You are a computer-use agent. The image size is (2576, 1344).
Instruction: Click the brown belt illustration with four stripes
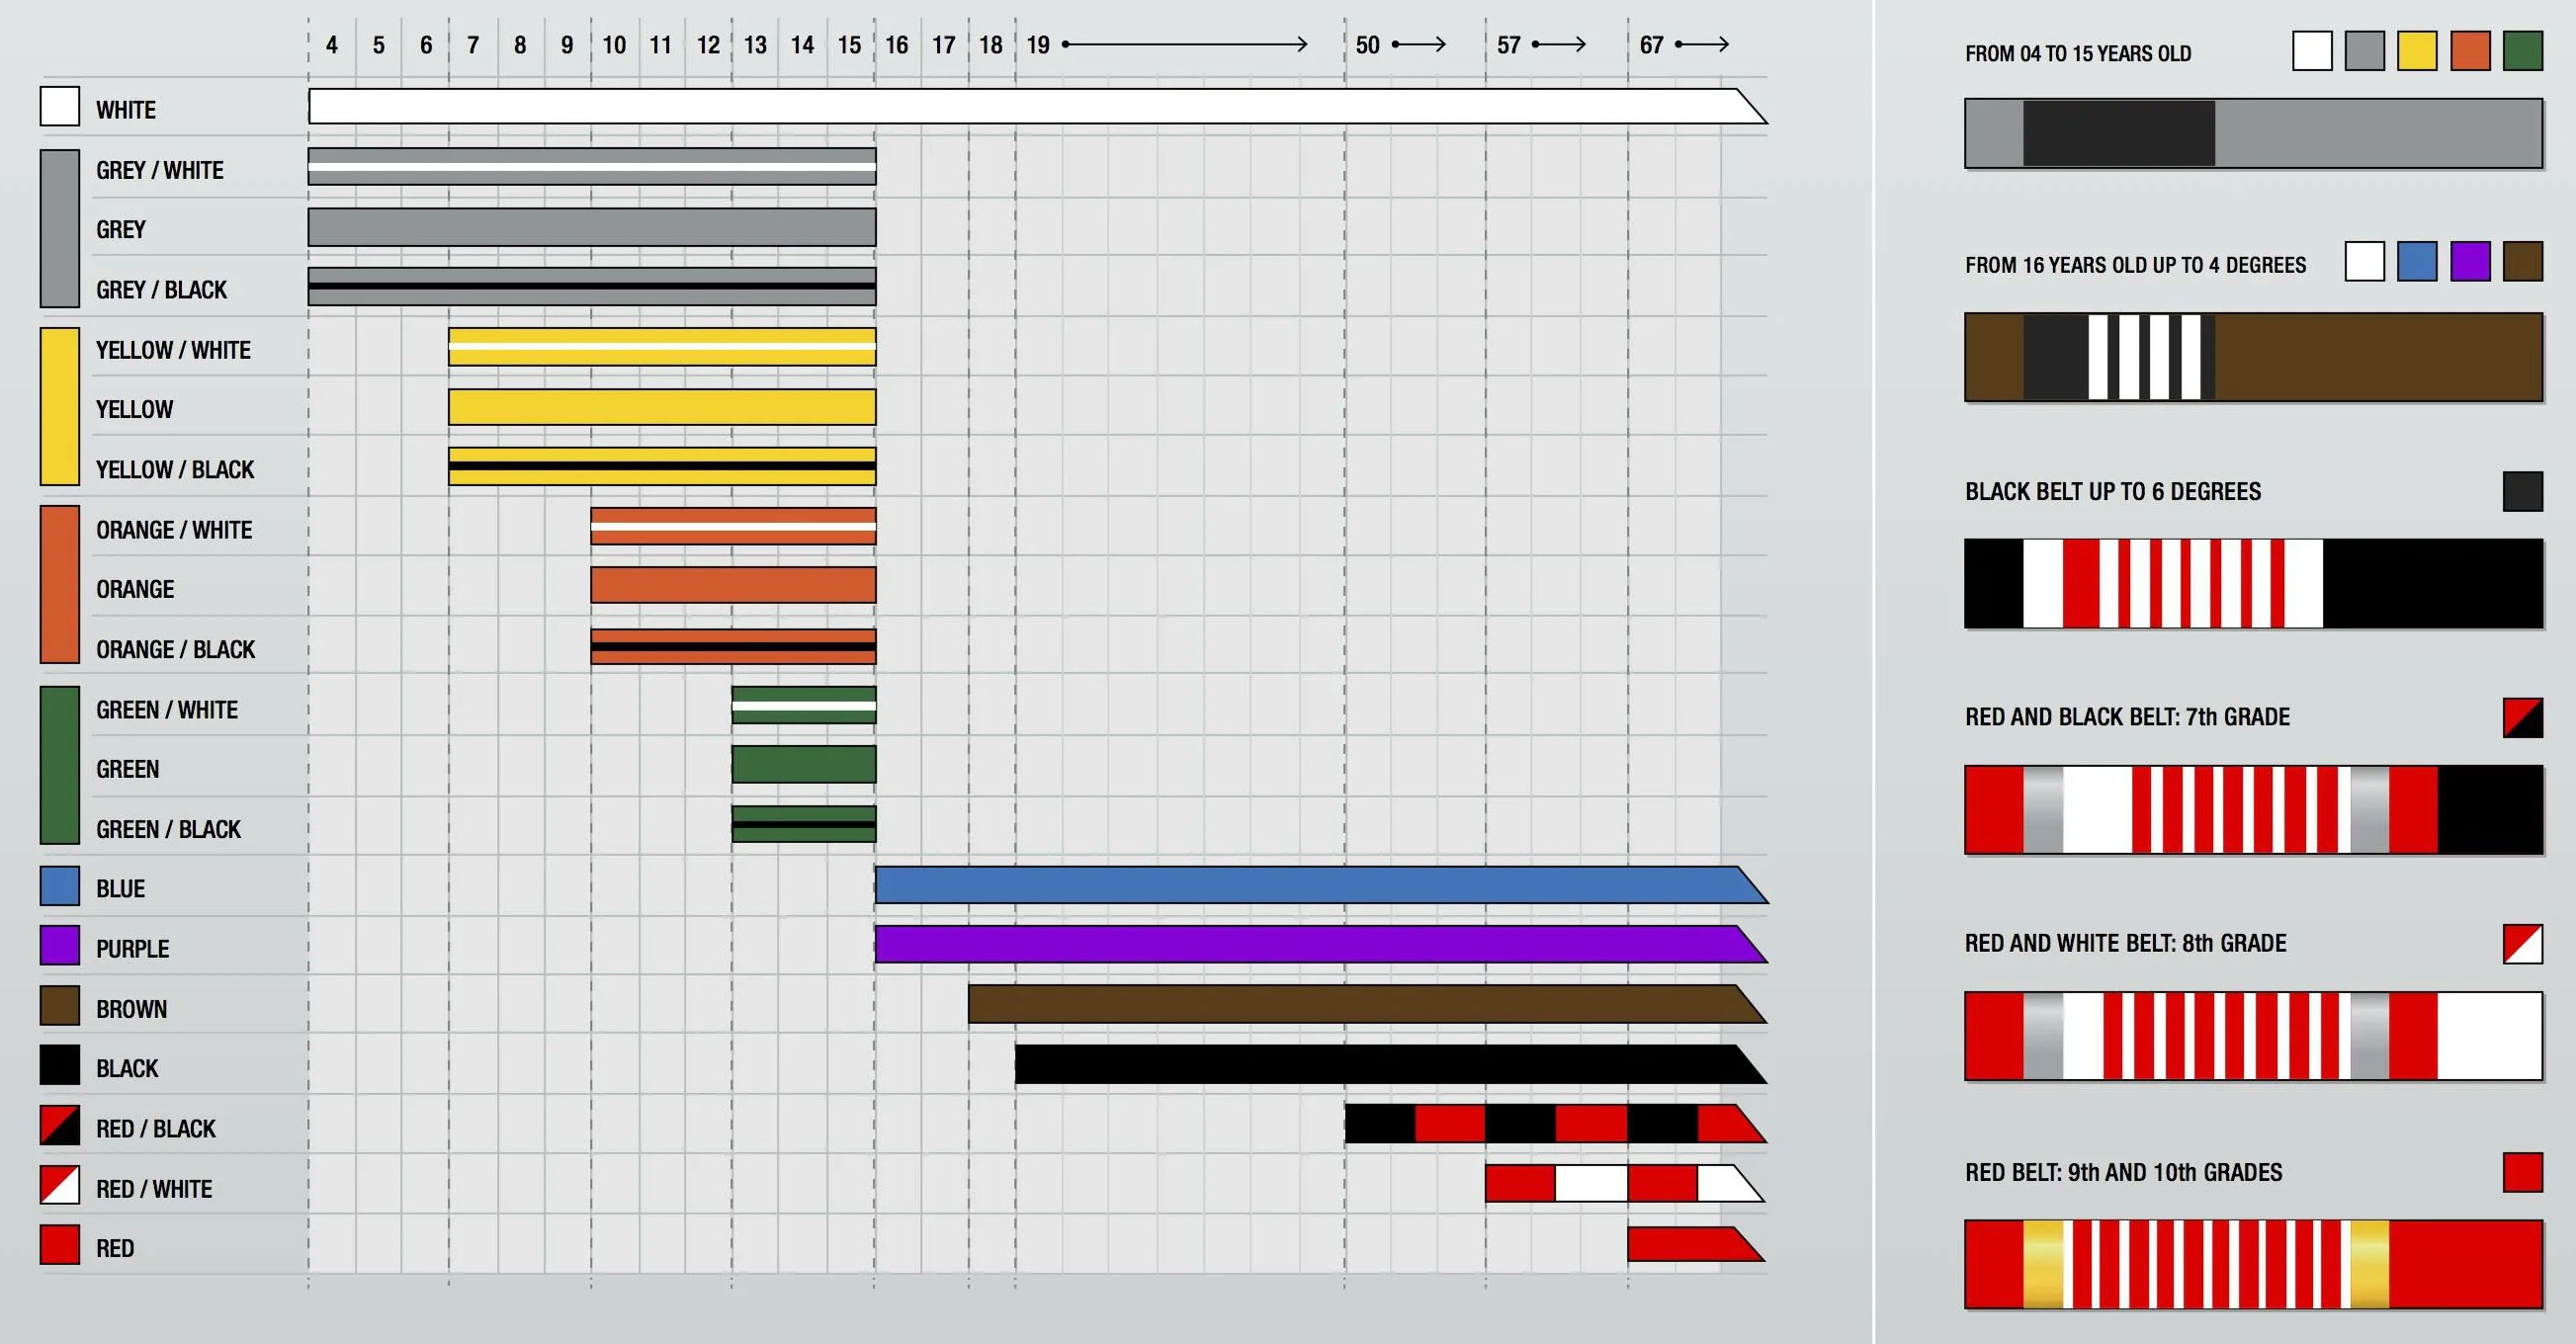pyautogui.click(x=2254, y=357)
